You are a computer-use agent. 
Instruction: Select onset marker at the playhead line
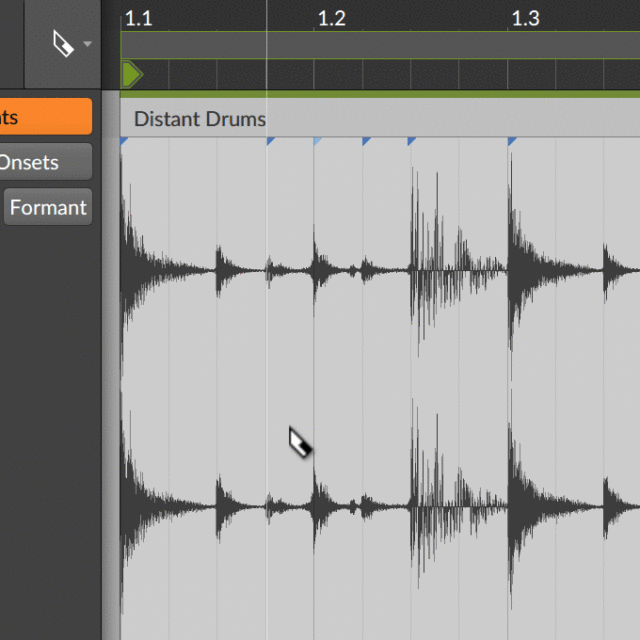tap(270, 141)
